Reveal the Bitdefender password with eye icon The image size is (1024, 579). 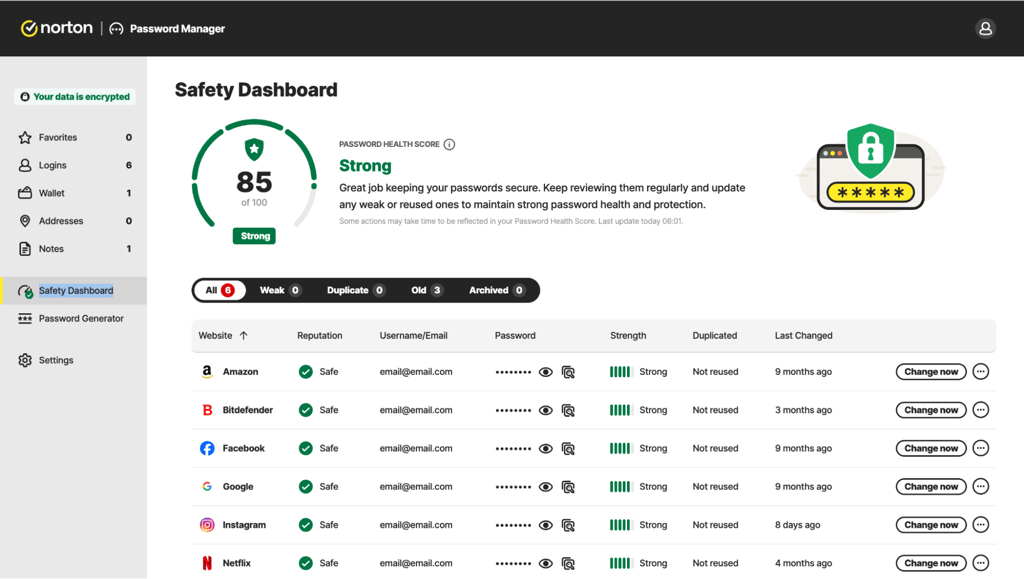click(545, 411)
